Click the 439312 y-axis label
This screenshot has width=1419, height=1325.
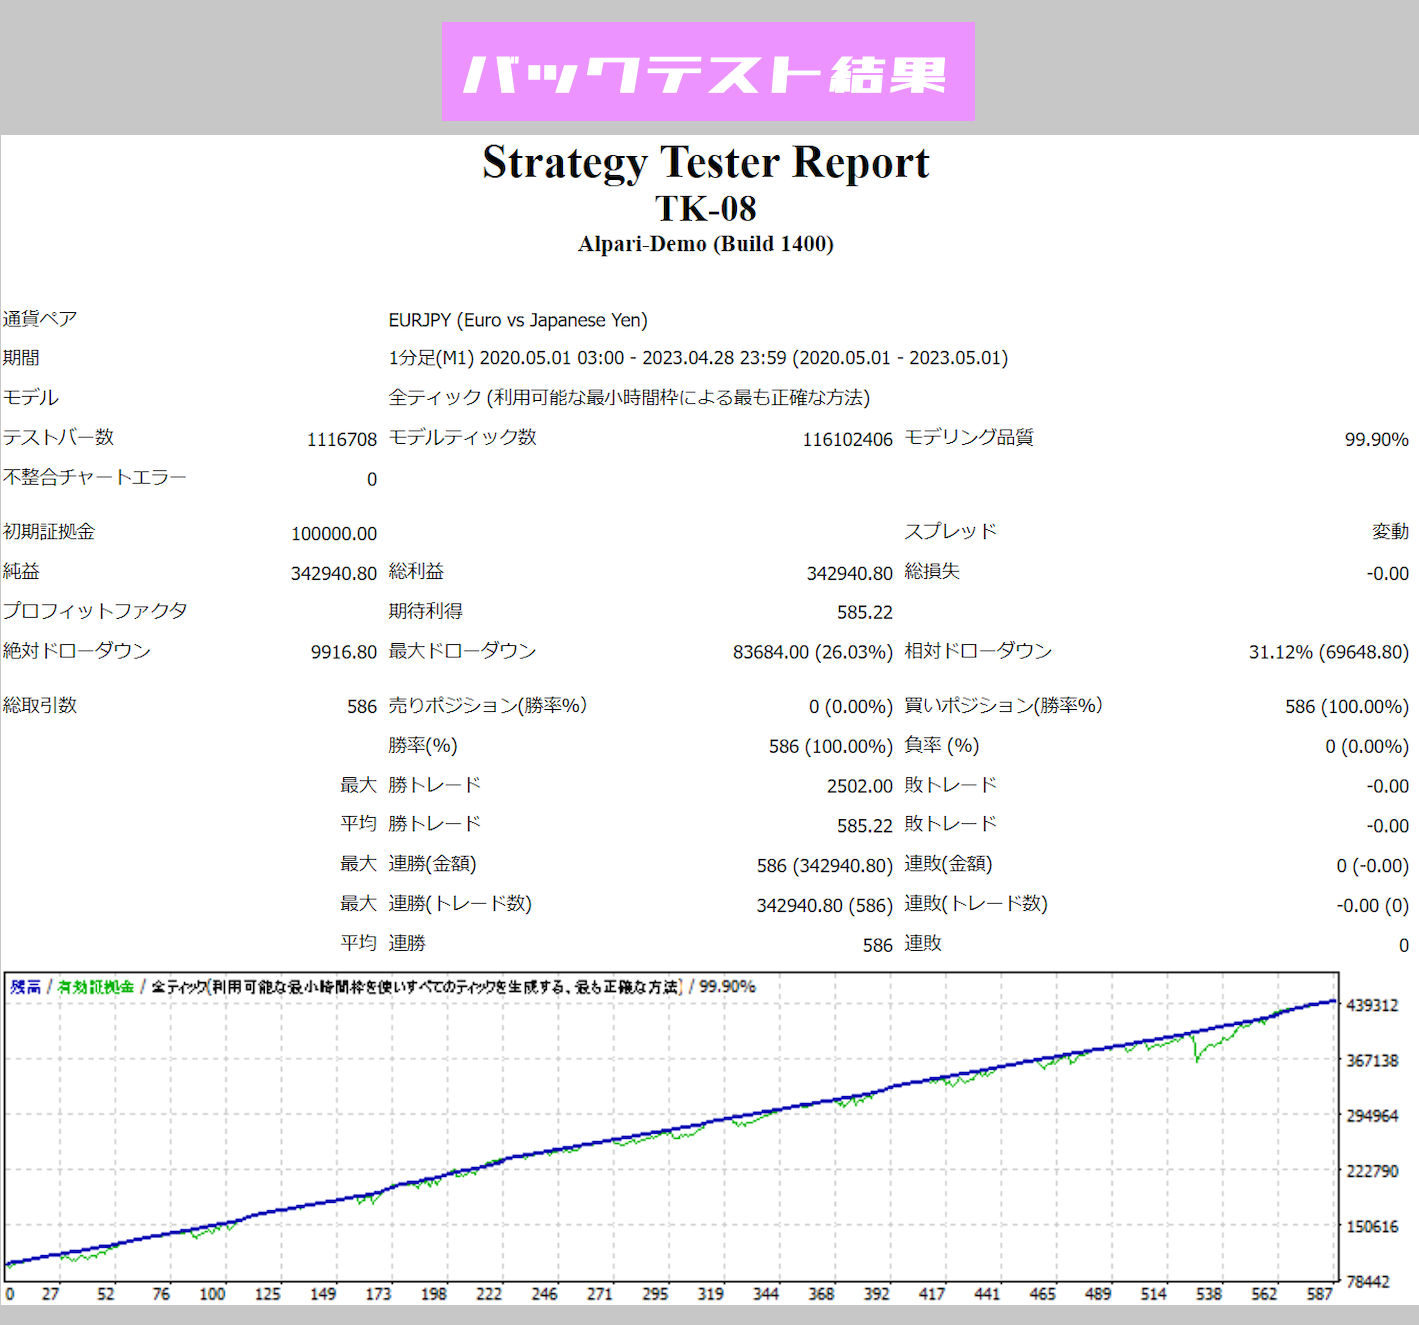[x=1373, y=1006]
